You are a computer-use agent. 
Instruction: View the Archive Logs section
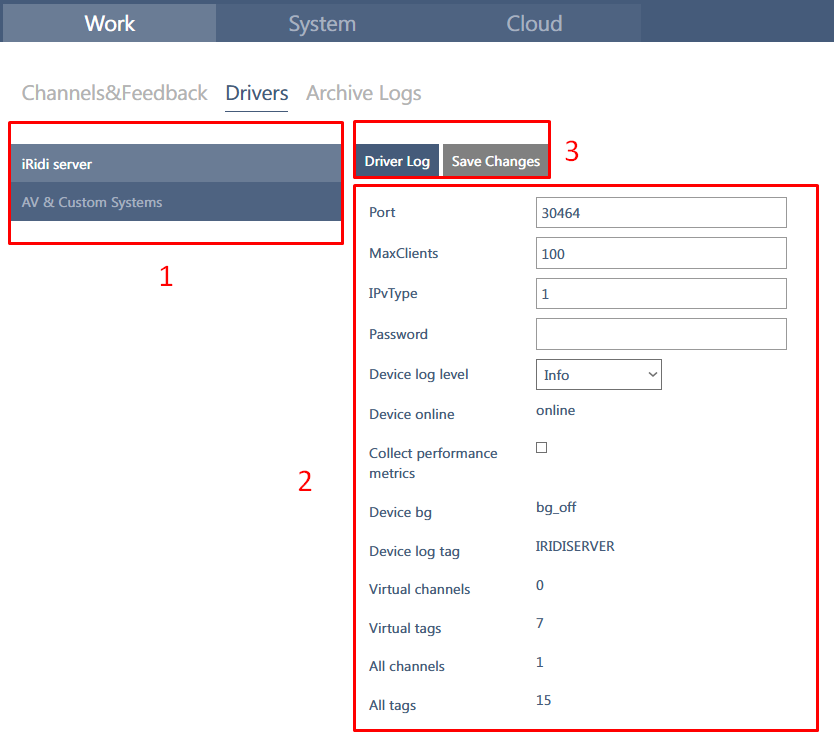click(363, 93)
